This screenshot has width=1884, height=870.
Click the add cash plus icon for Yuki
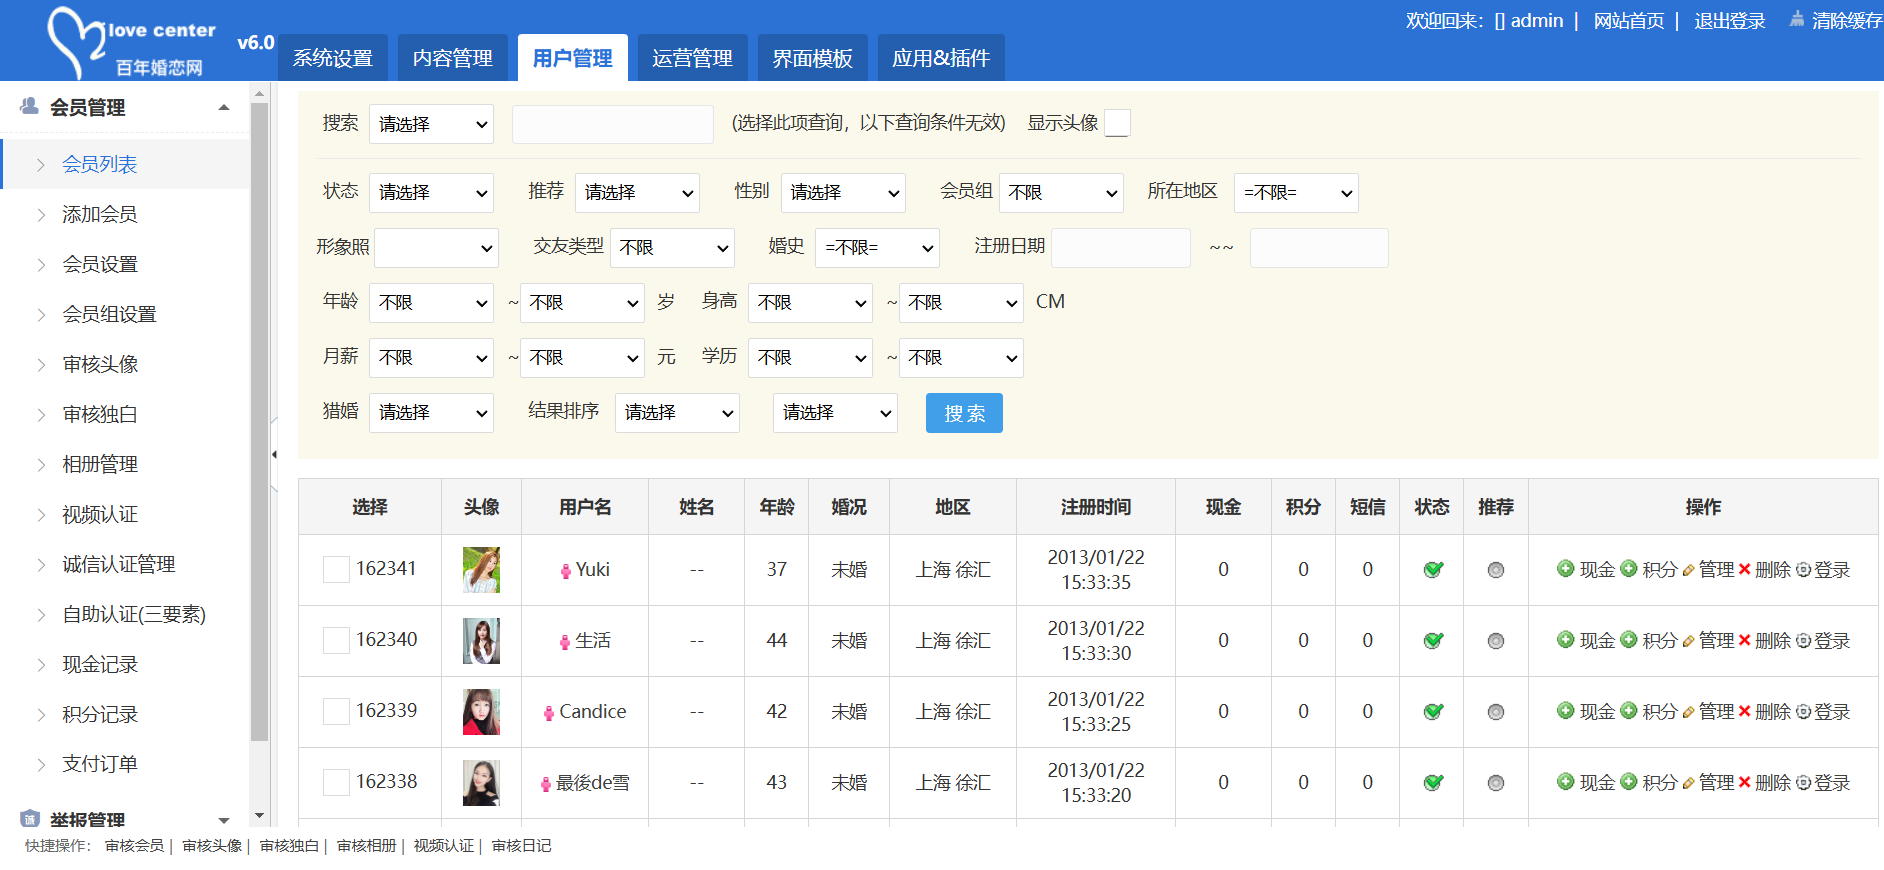(x=1565, y=569)
